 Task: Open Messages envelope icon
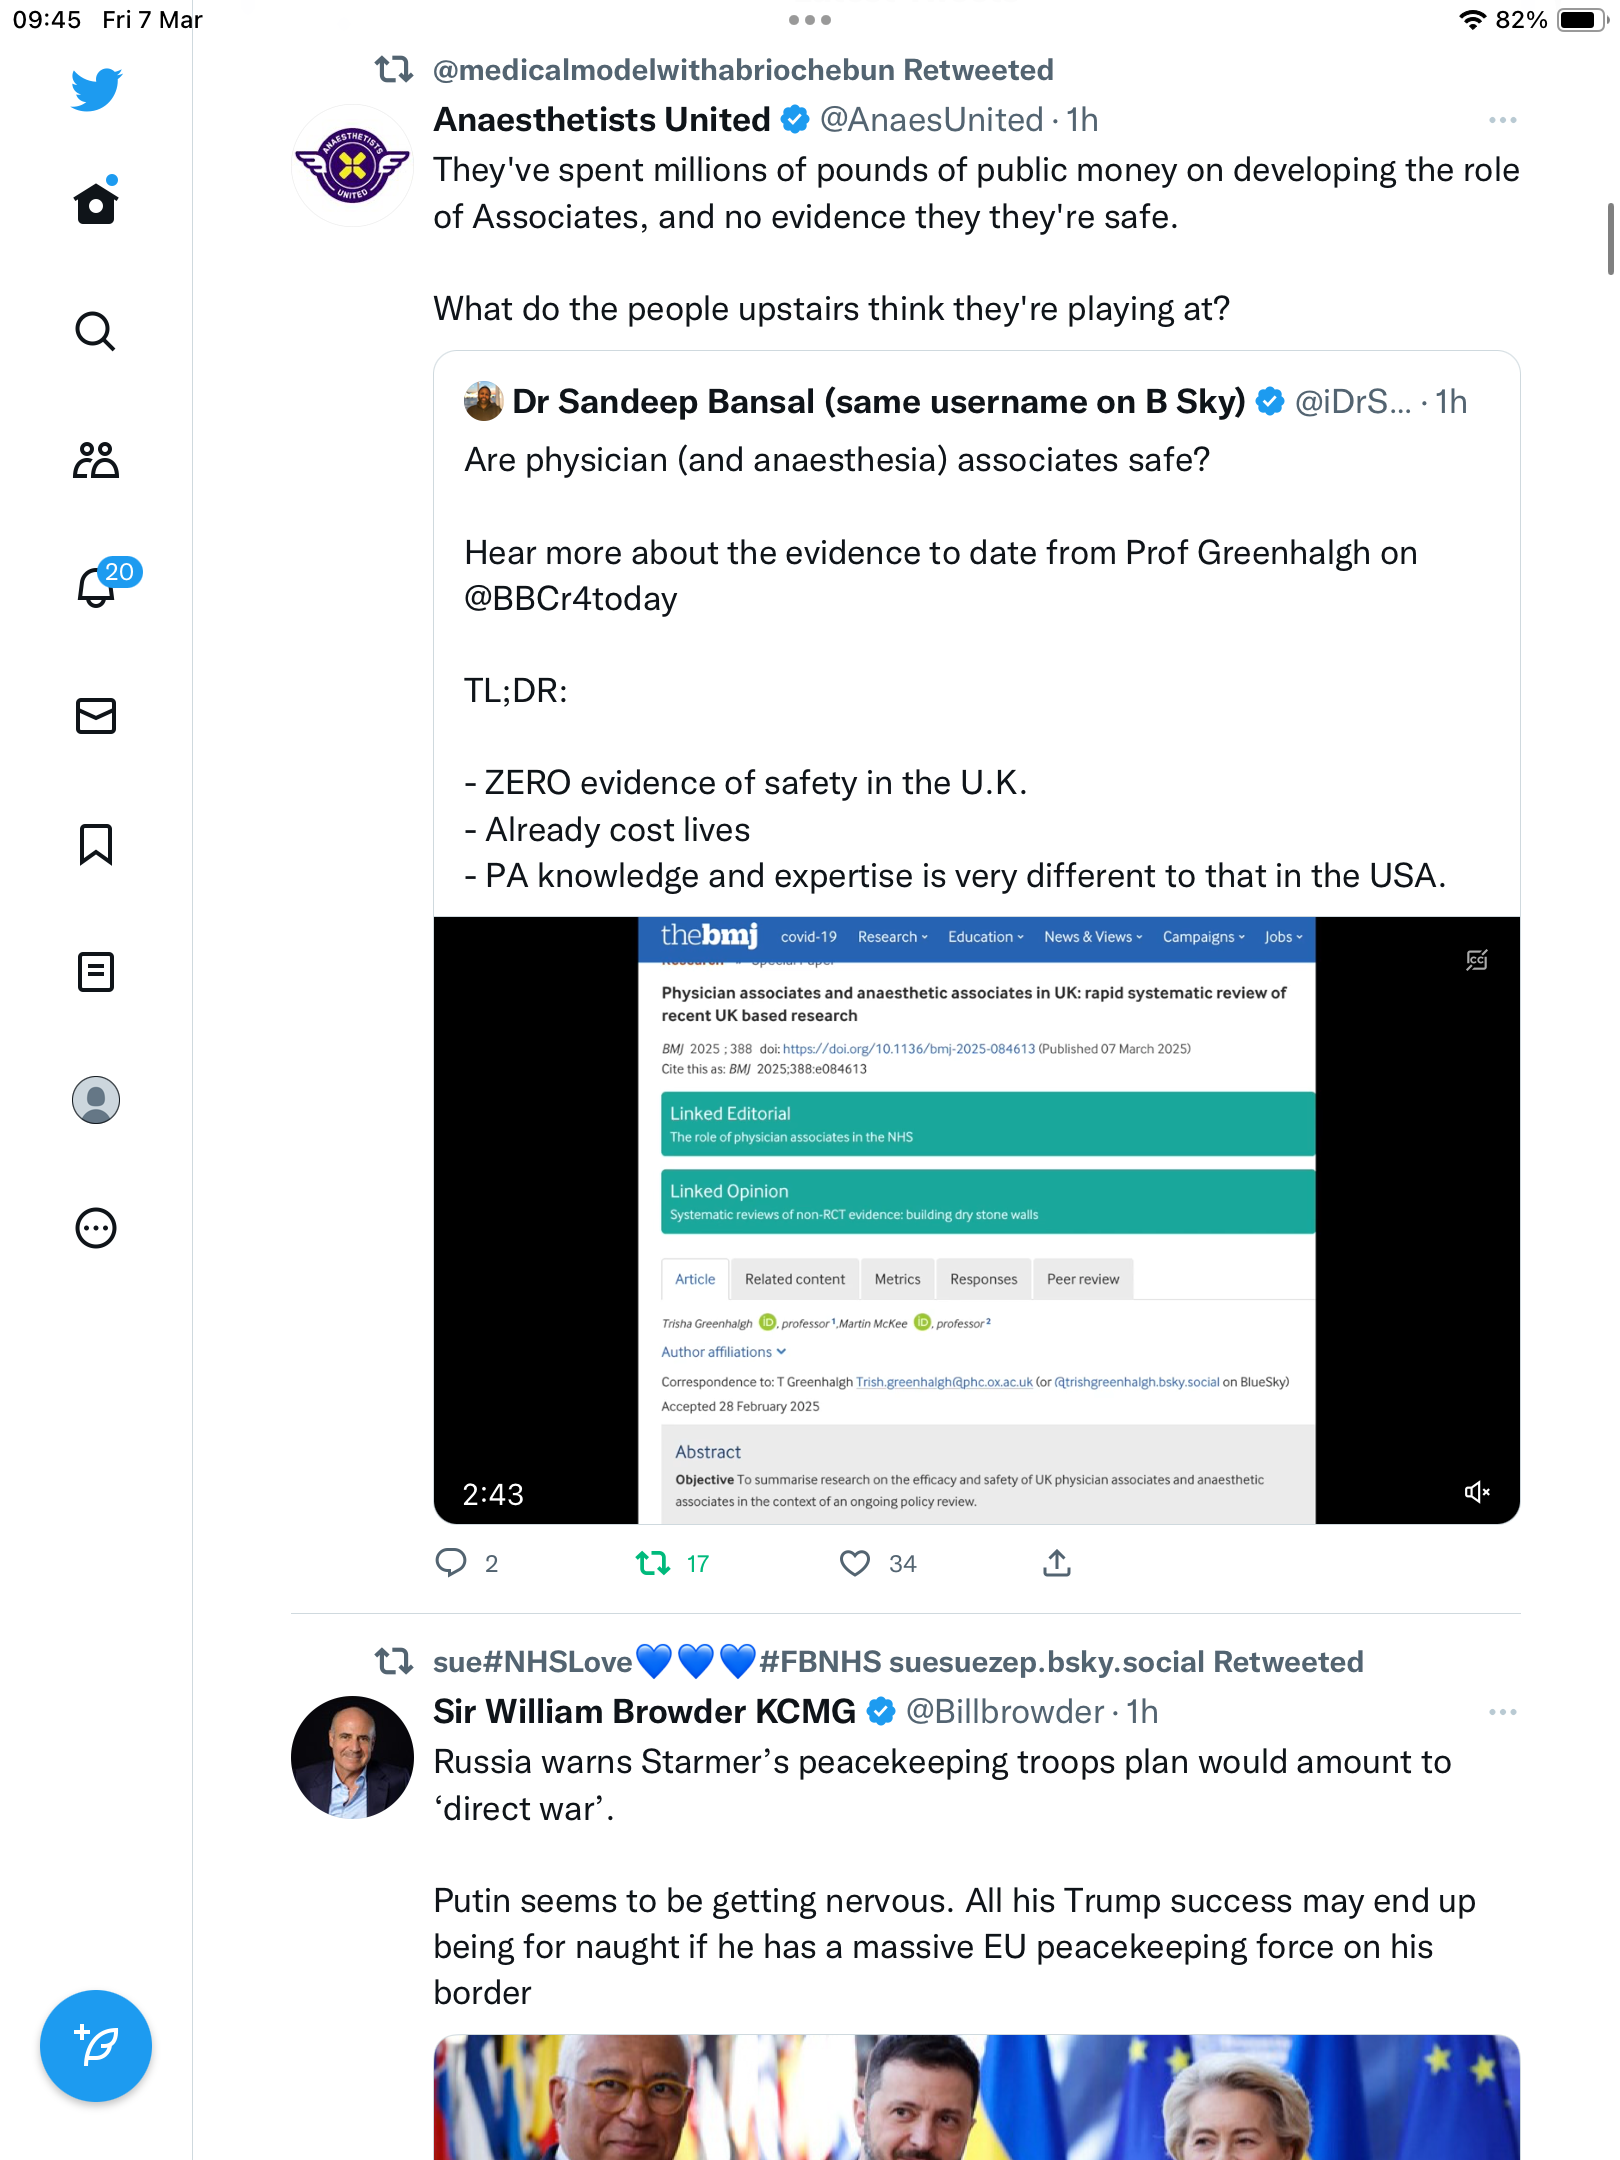click(96, 716)
